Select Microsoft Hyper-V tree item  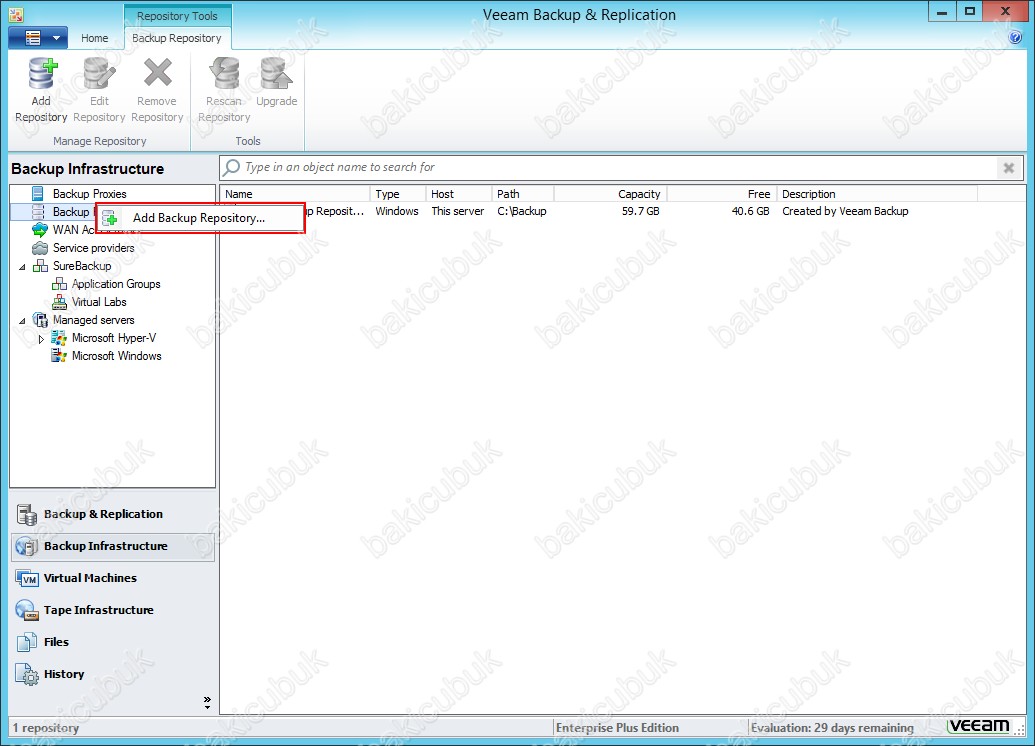[x=114, y=337]
